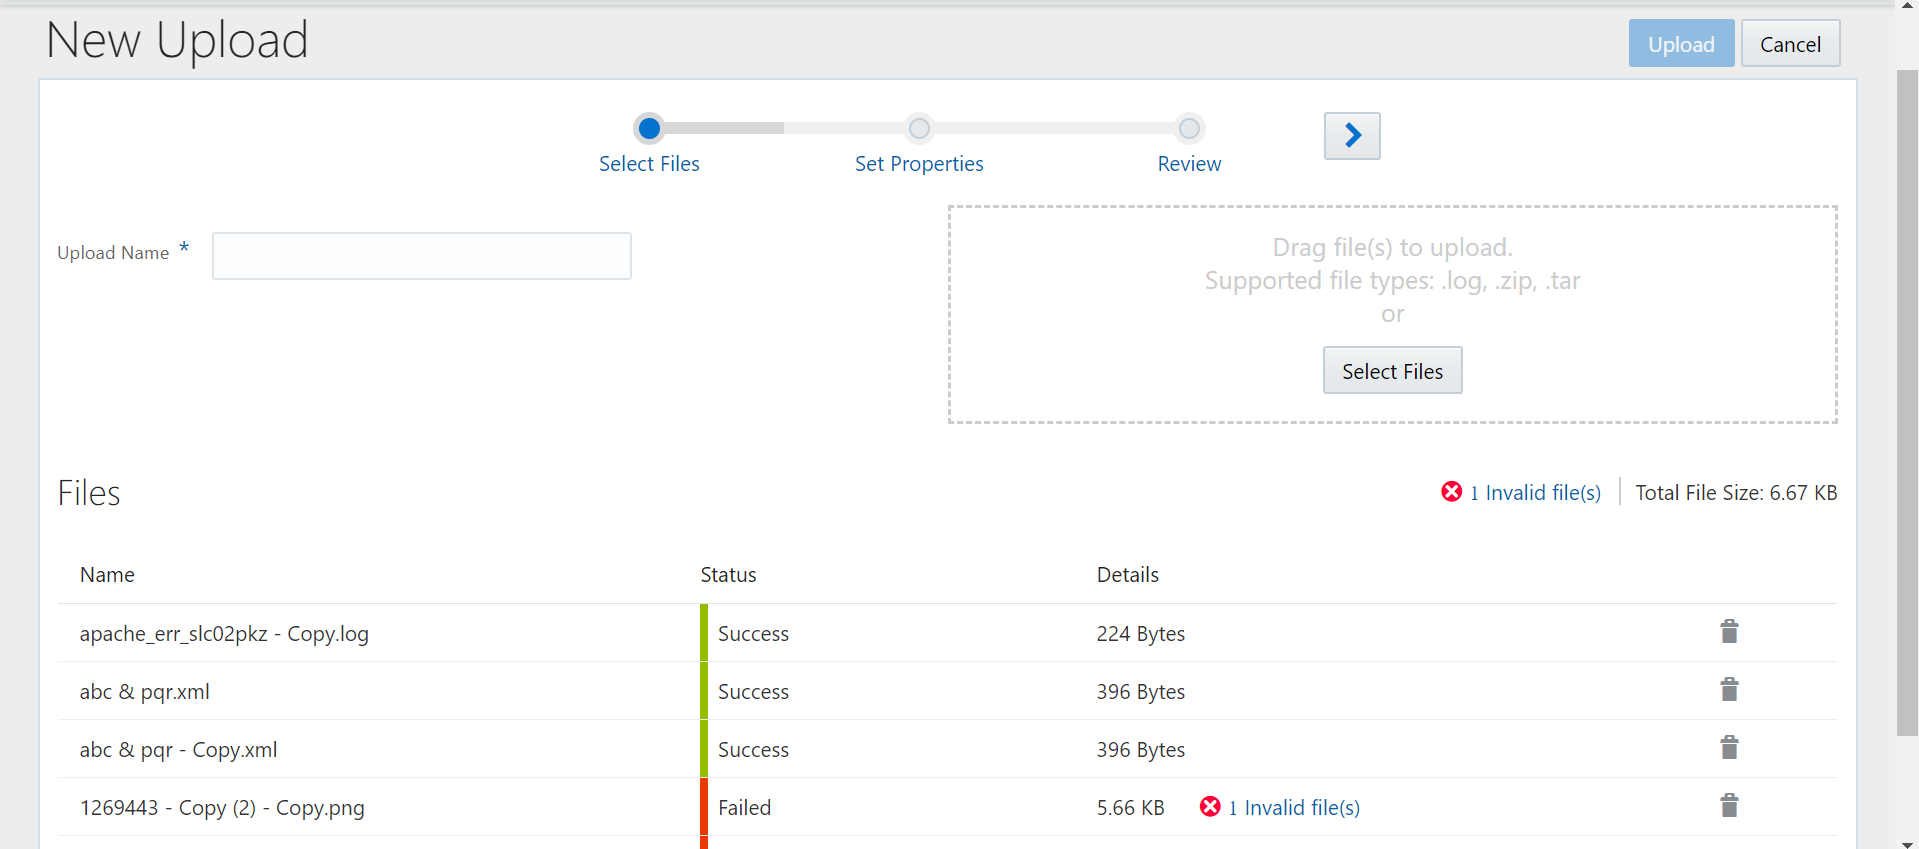Open file chooser with Select Files button
This screenshot has width=1919, height=849.
1392,371
